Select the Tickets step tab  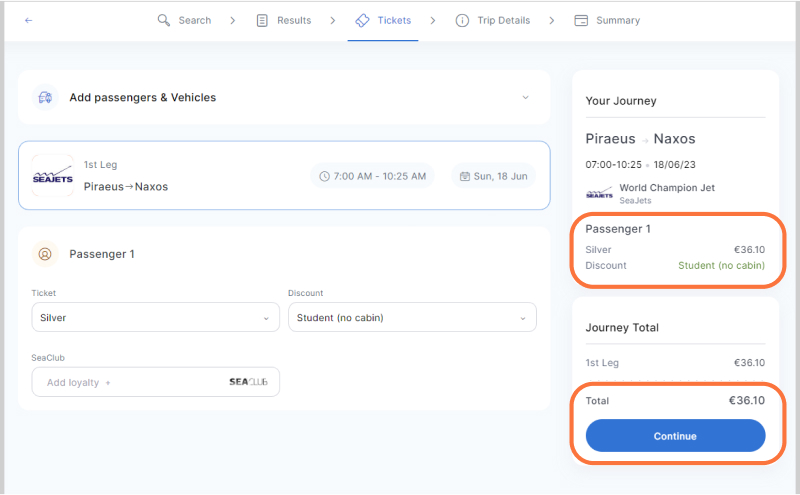coord(383,20)
